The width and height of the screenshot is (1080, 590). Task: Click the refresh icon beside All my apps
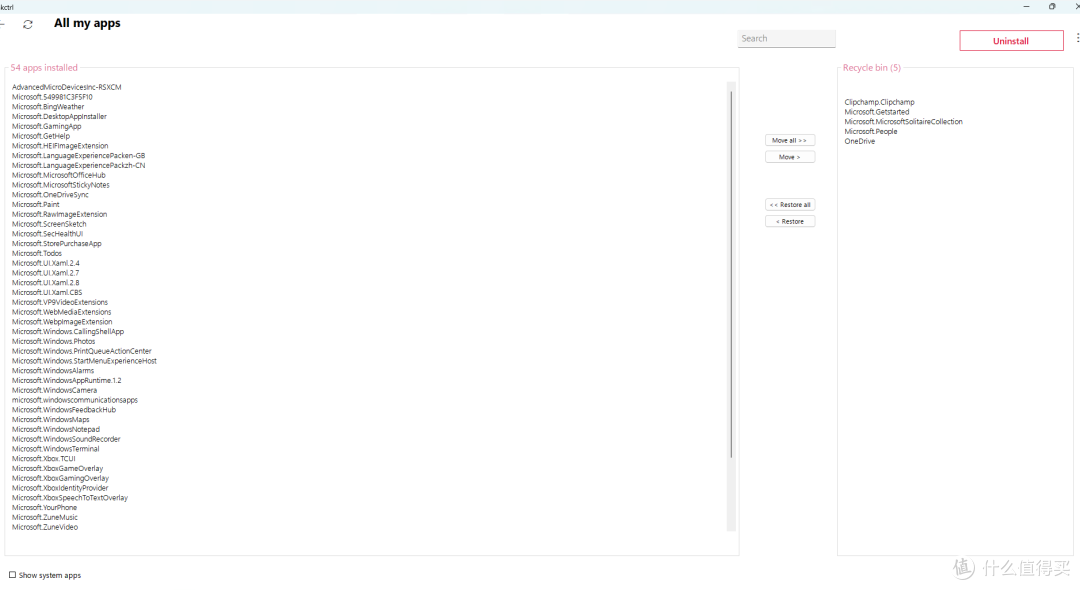coord(28,24)
